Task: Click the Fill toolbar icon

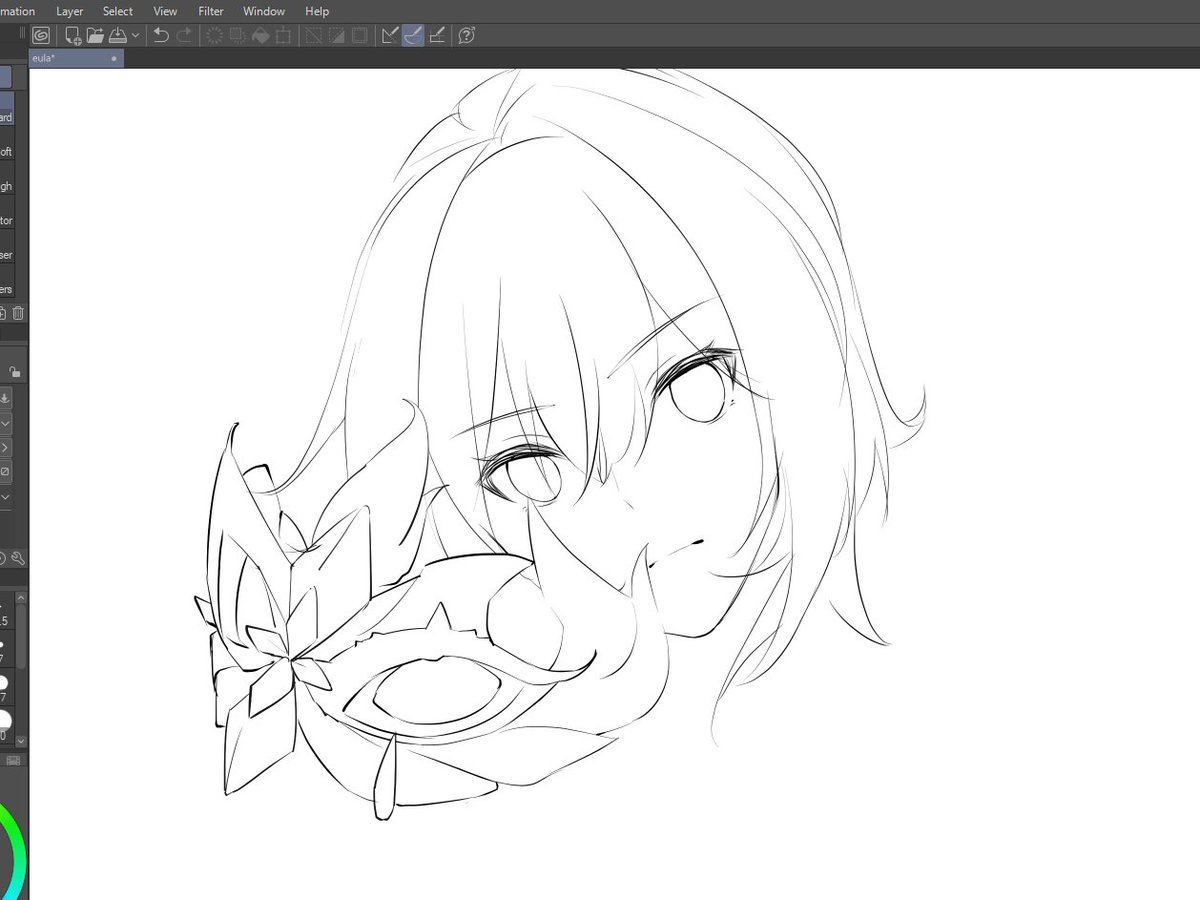Action: pos(260,35)
